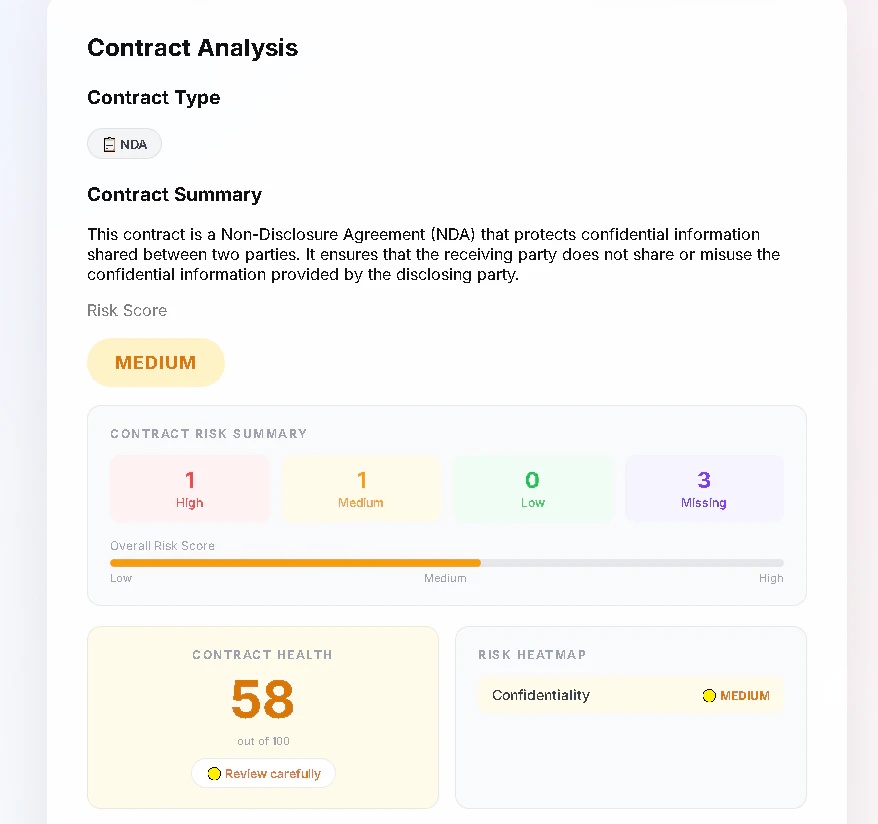Image resolution: width=878 pixels, height=824 pixels.
Task: Click the clipboard icon in NDA chip
Action: coord(109,144)
